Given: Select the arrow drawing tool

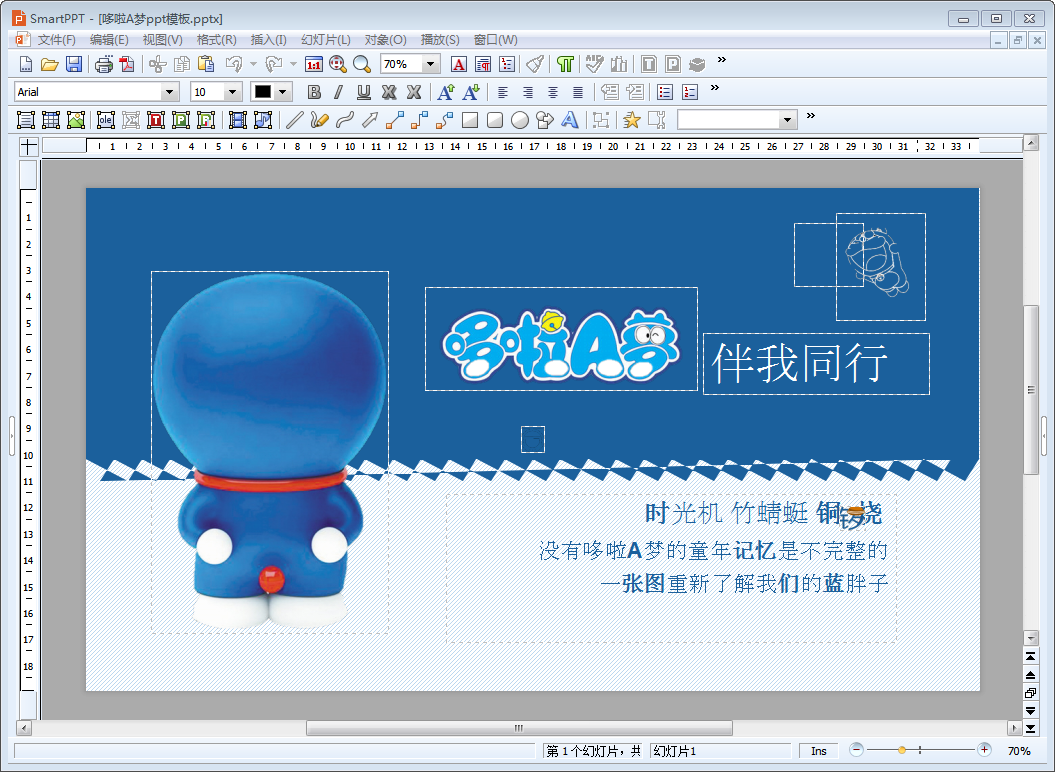Looking at the screenshot, I should pyautogui.click(x=369, y=120).
